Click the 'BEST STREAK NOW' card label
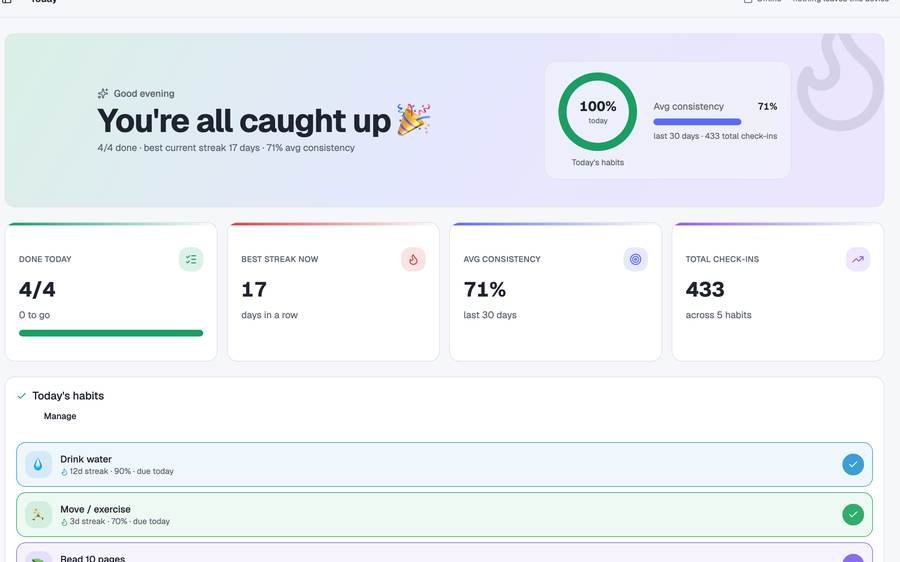This screenshot has width=900, height=562. (280, 259)
